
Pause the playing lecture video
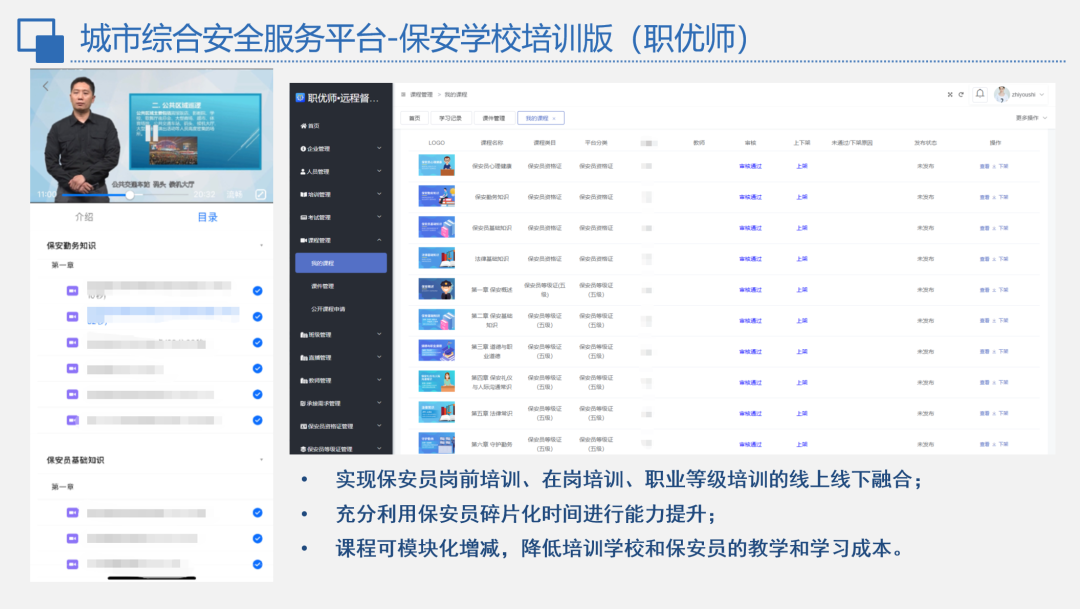152,133
